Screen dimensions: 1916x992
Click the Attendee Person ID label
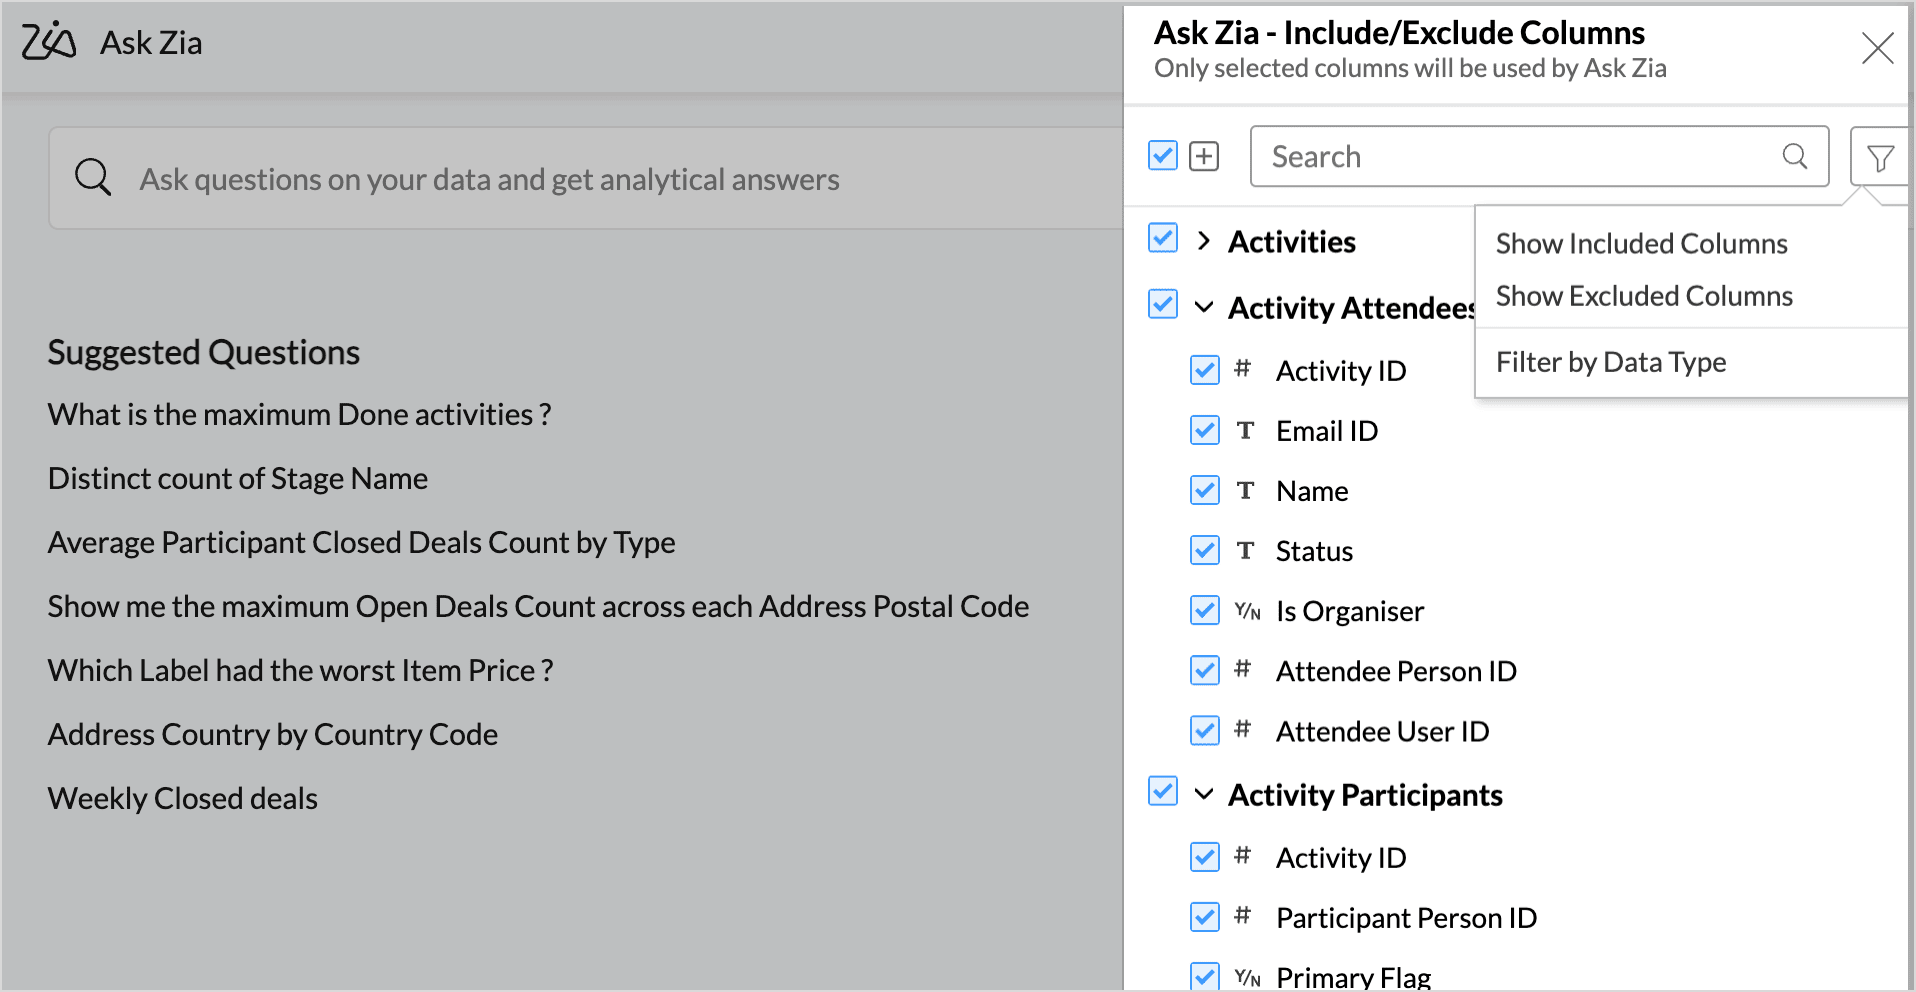click(x=1396, y=670)
